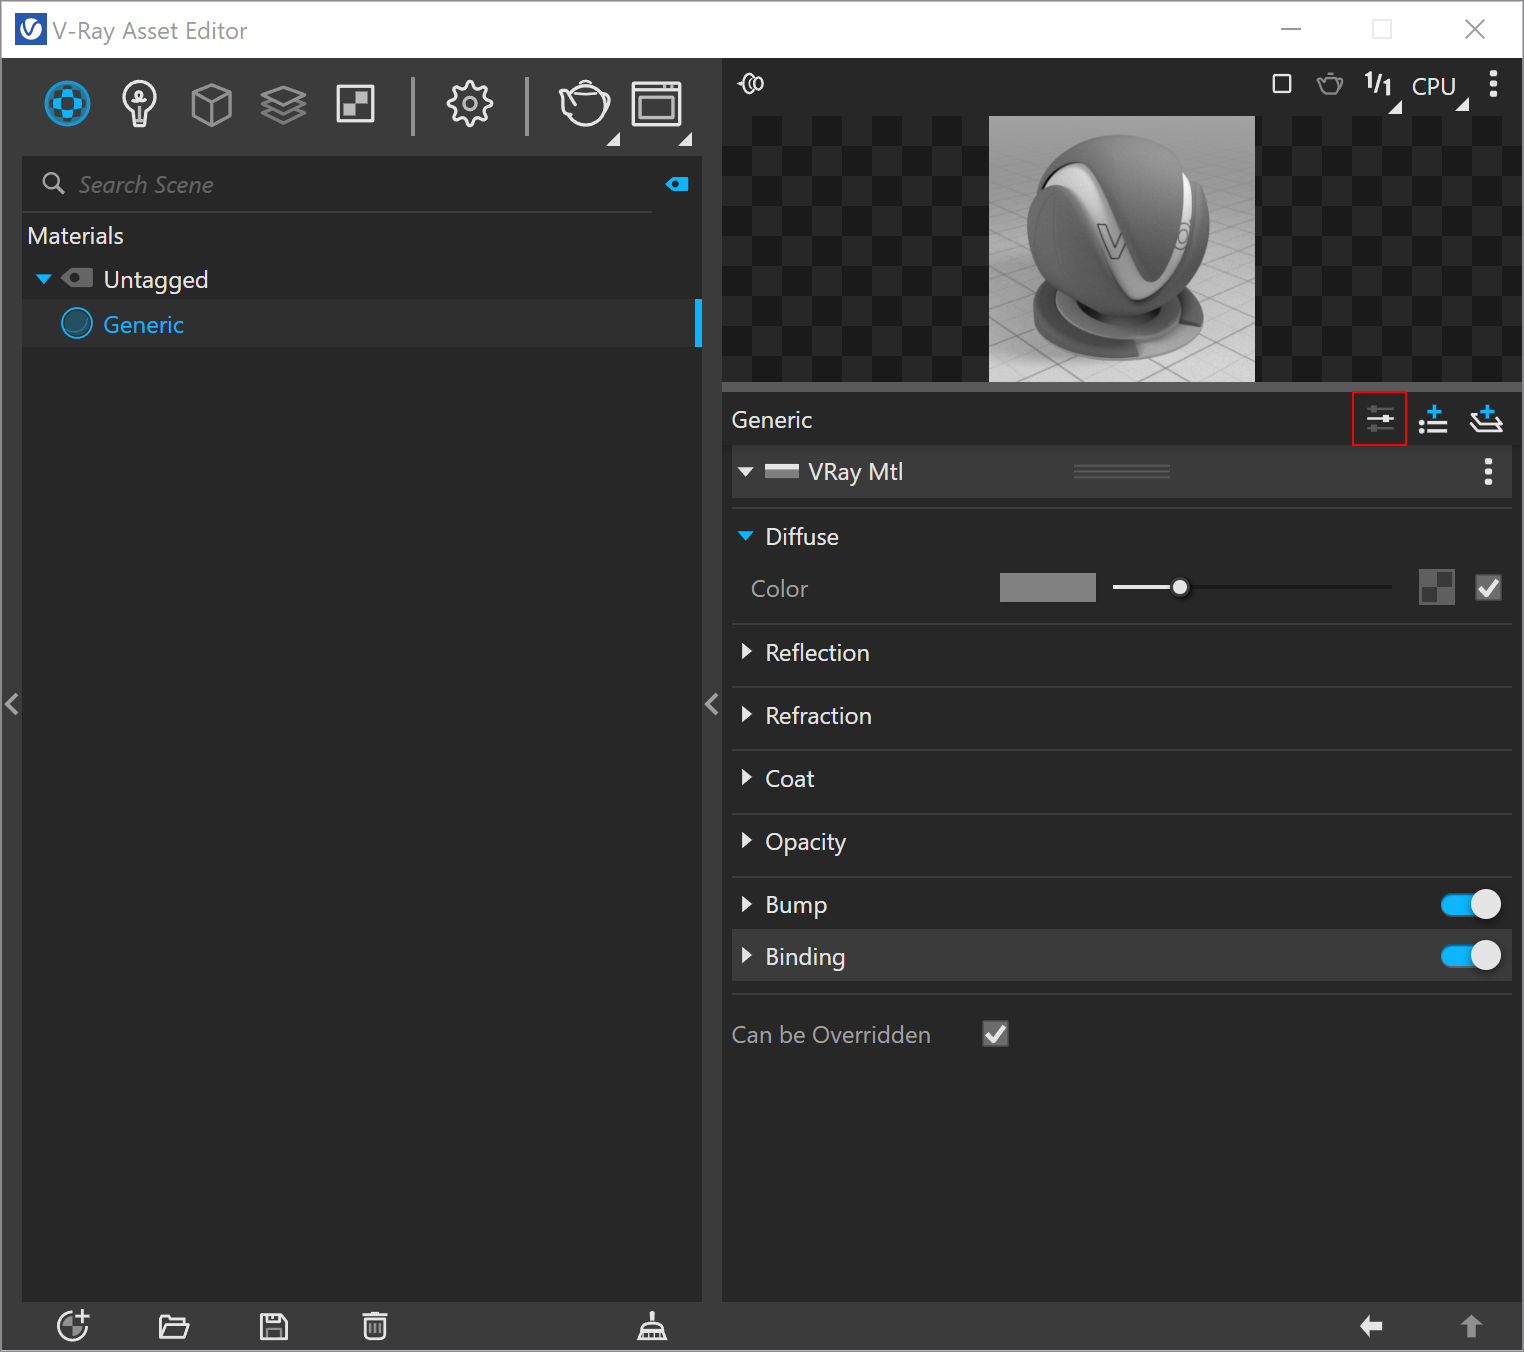Toggle the Binding switch off

(1471, 957)
